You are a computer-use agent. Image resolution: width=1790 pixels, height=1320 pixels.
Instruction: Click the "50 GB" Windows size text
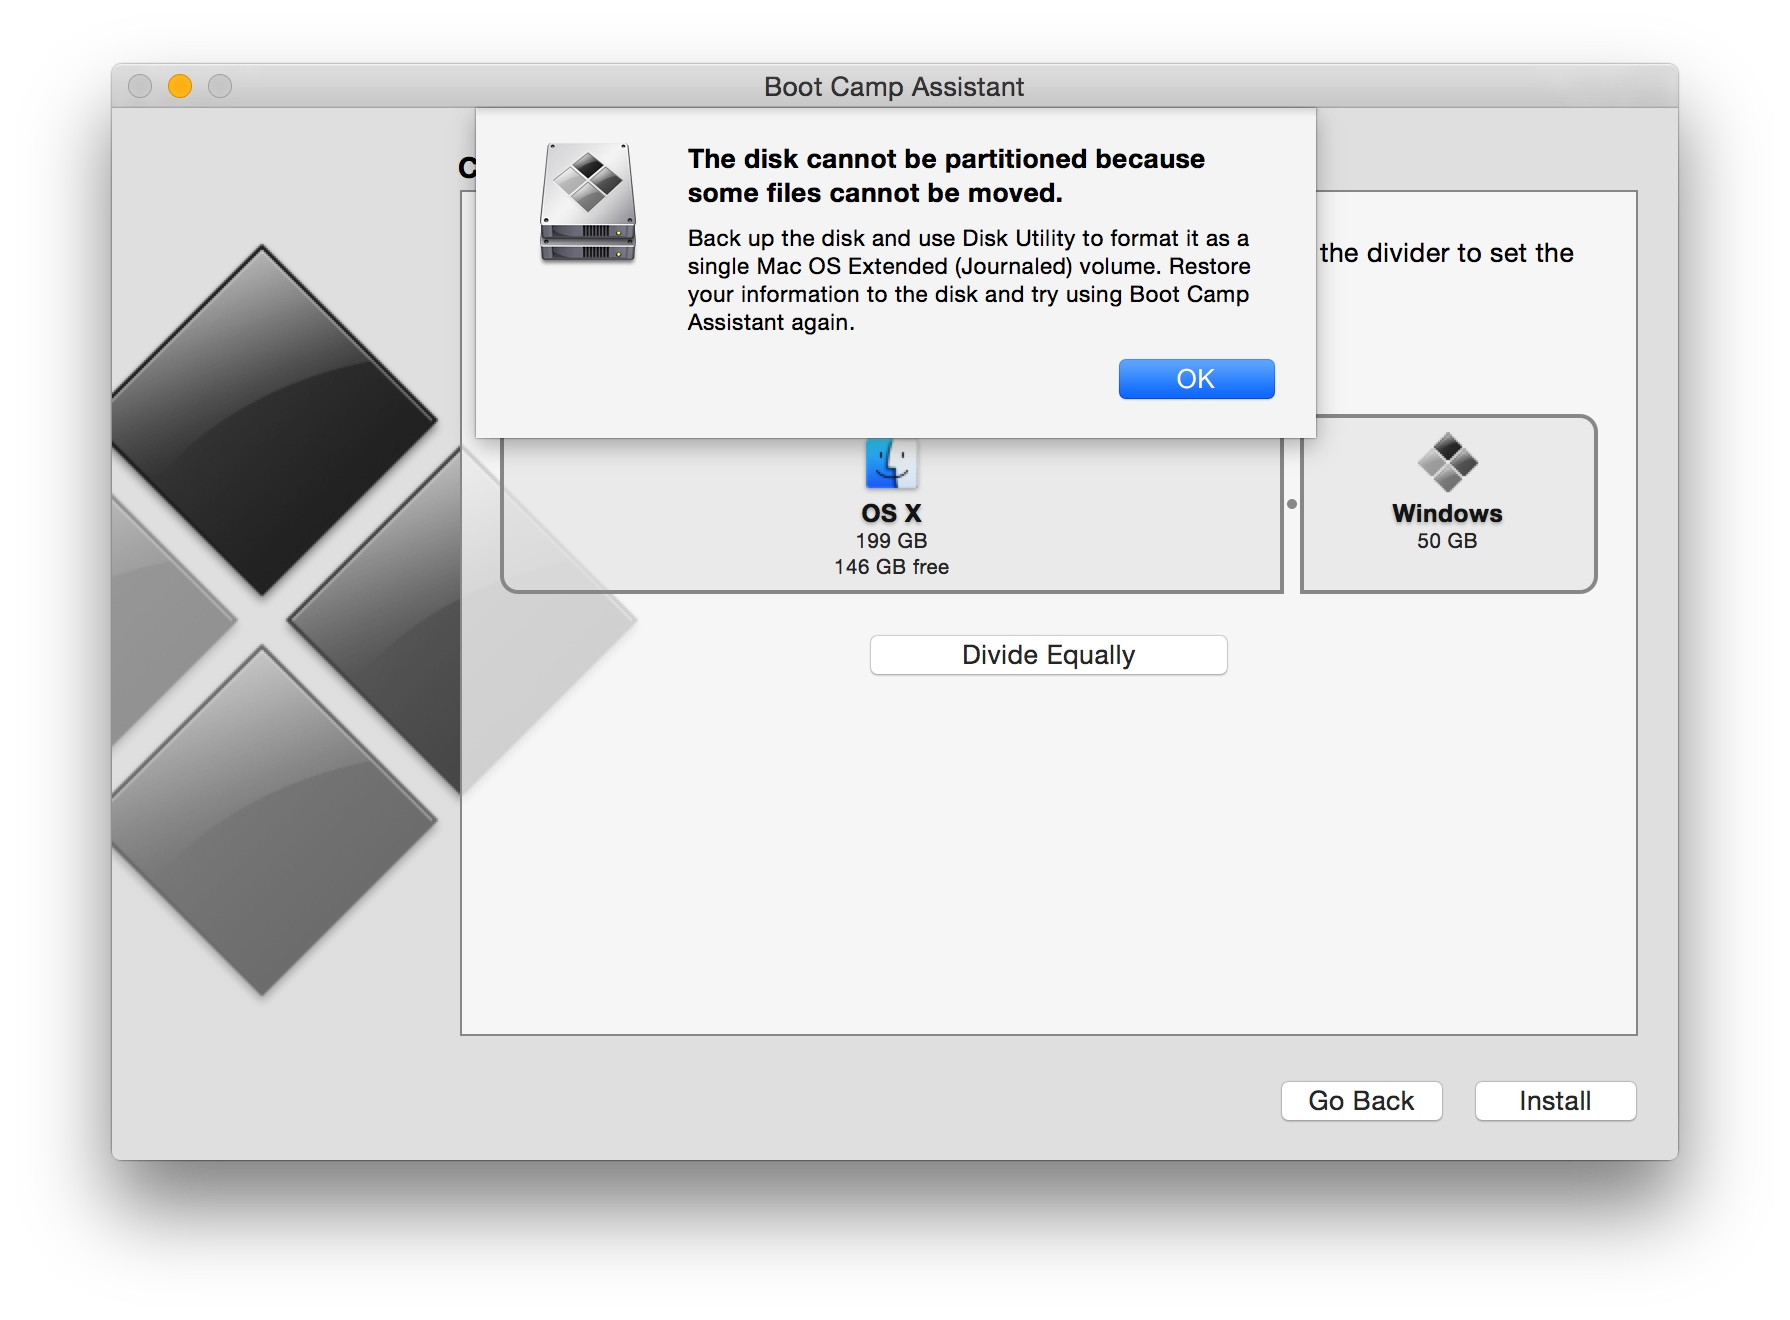[x=1447, y=541]
